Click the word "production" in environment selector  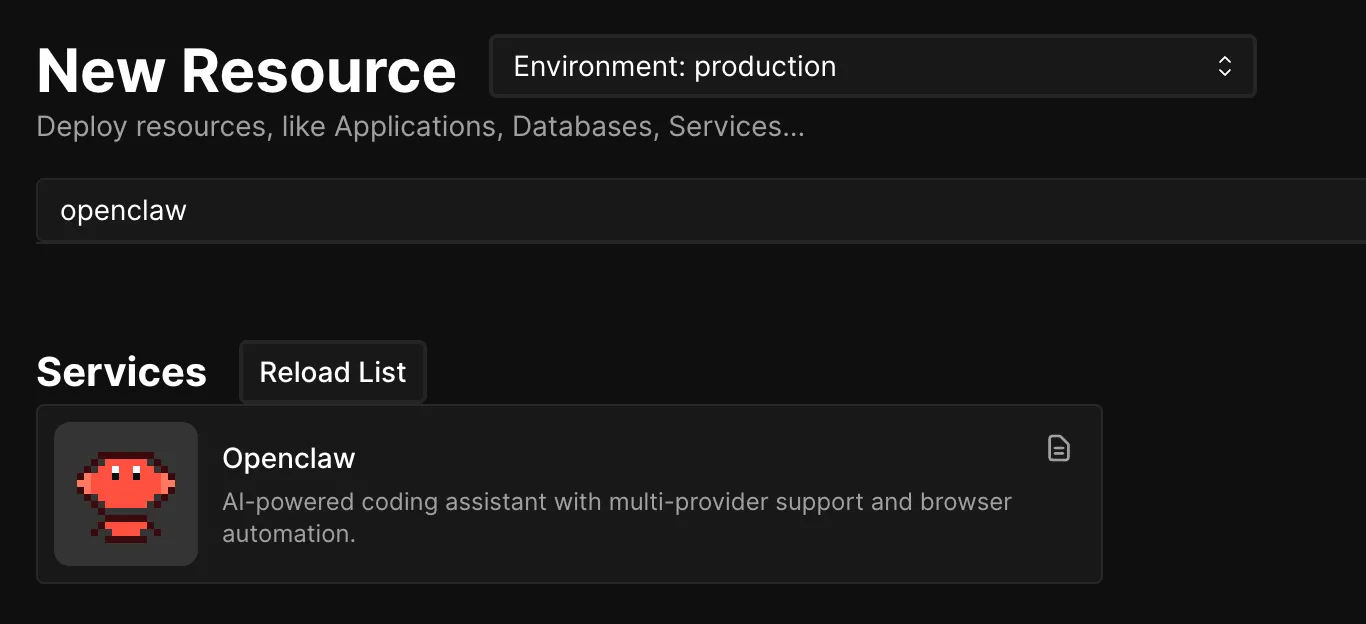(x=765, y=67)
